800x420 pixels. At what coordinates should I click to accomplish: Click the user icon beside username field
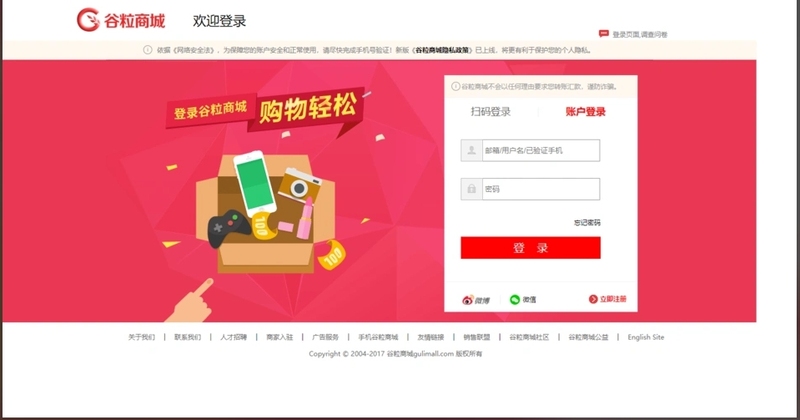click(471, 151)
